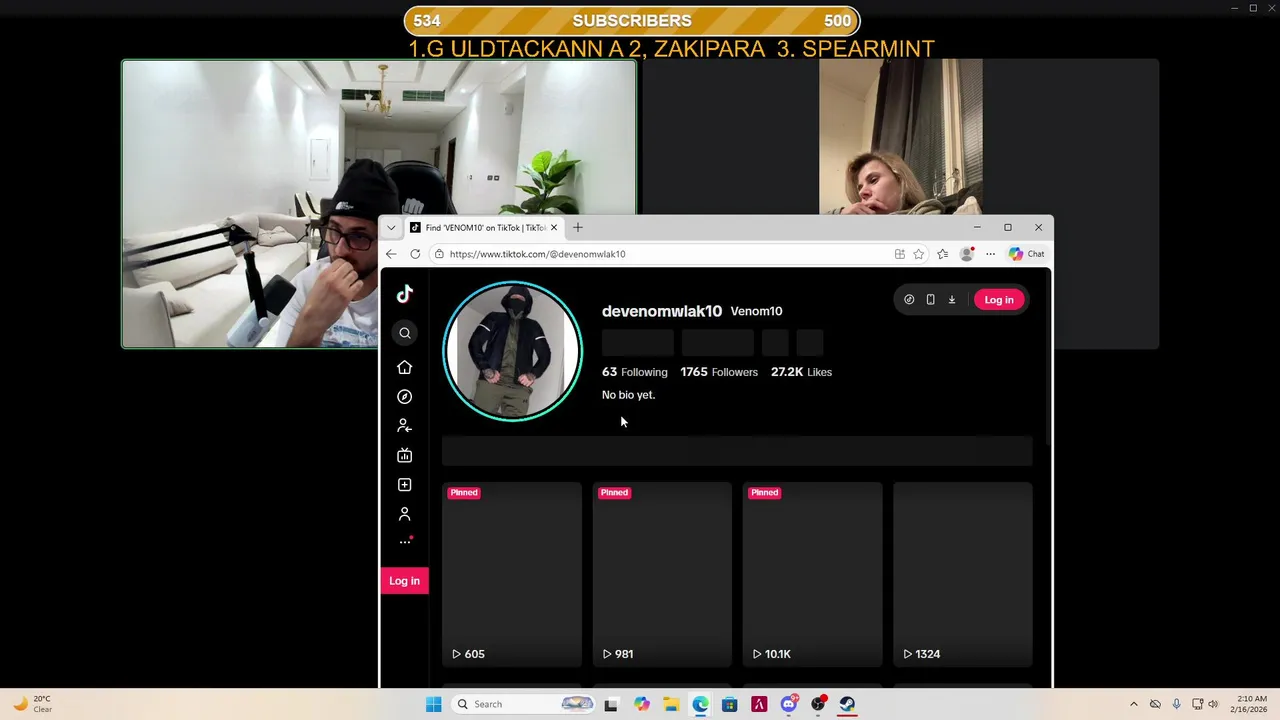
Task: View the 1765 Followers list
Action: (x=719, y=372)
